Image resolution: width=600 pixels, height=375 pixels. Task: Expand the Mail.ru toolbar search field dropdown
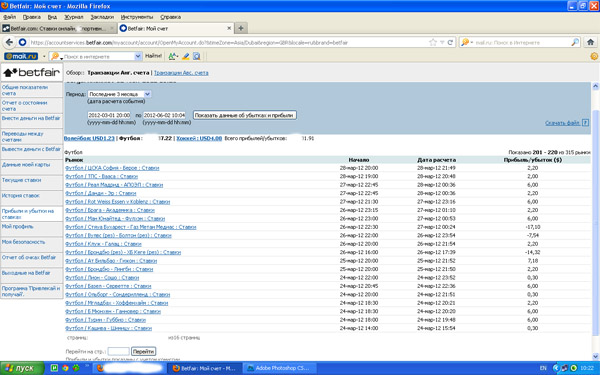[x=138, y=56]
